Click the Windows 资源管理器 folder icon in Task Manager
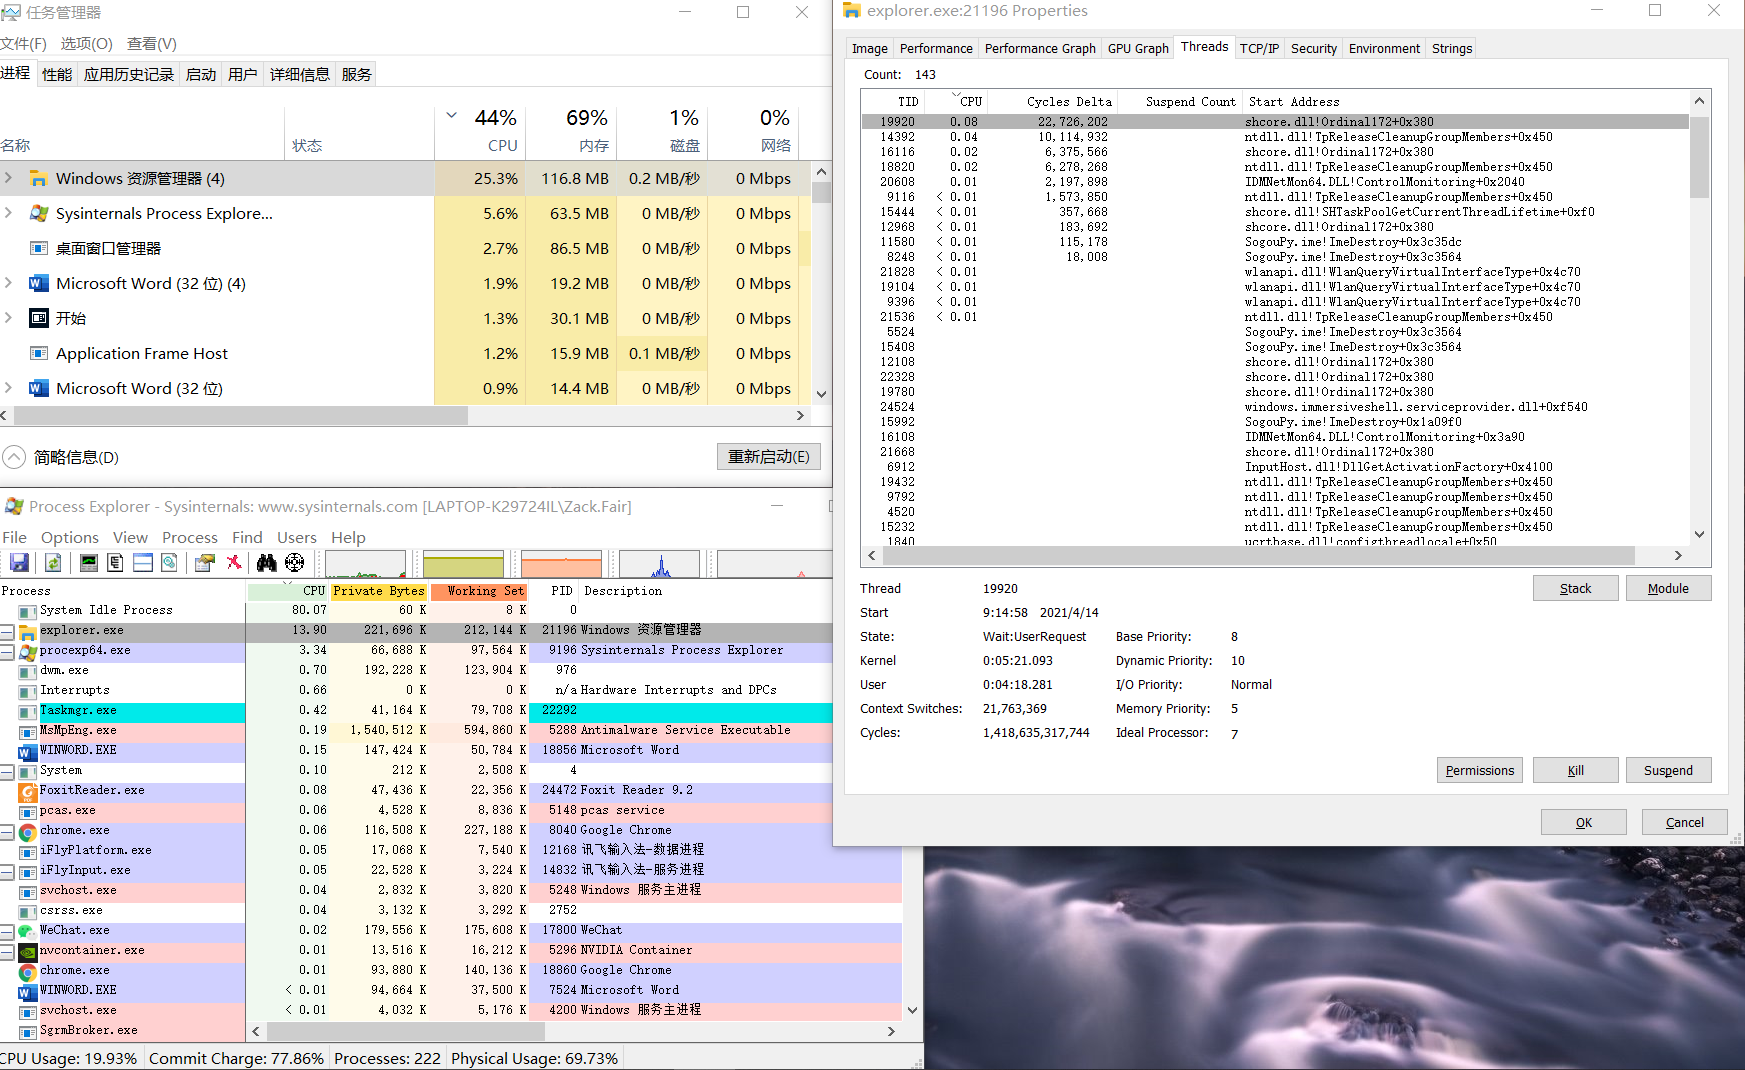Screen dimensions: 1745x1070 pos(38,179)
